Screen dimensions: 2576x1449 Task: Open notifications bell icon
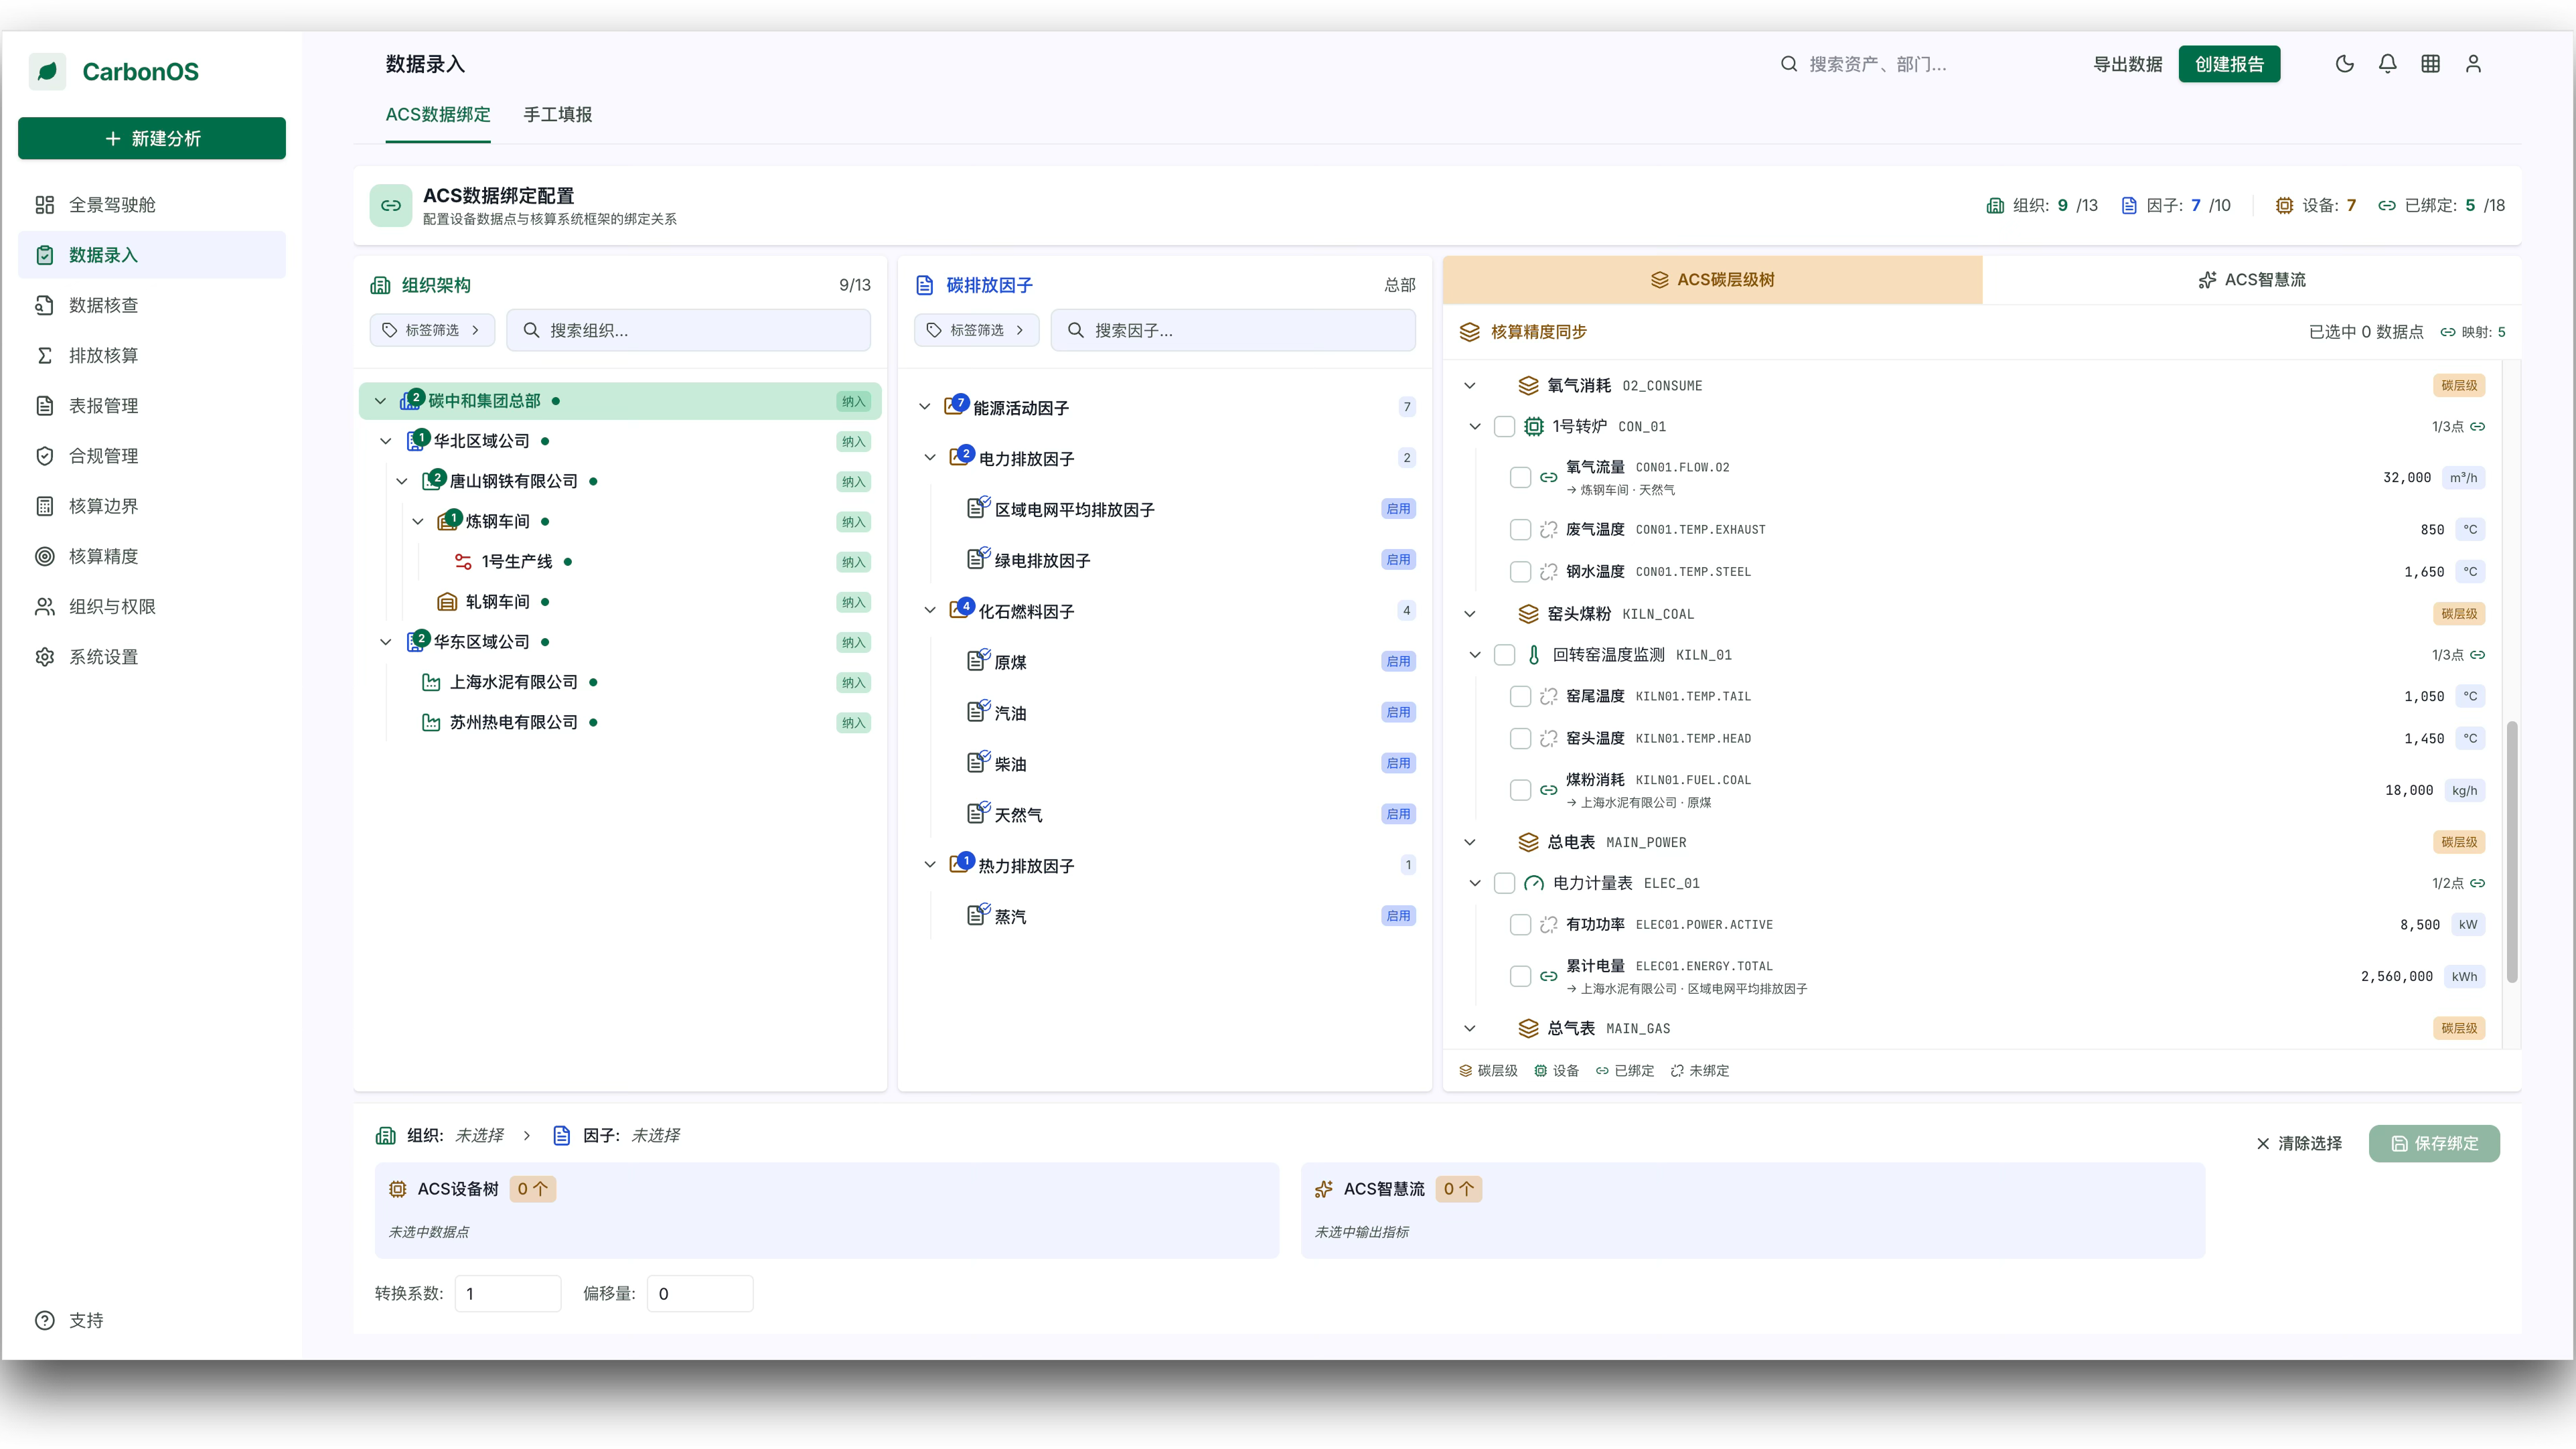click(2387, 64)
